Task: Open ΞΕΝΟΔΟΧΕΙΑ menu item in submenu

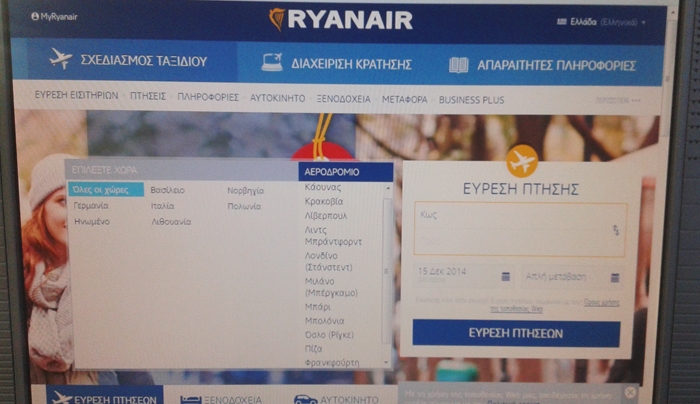Action: [343, 99]
